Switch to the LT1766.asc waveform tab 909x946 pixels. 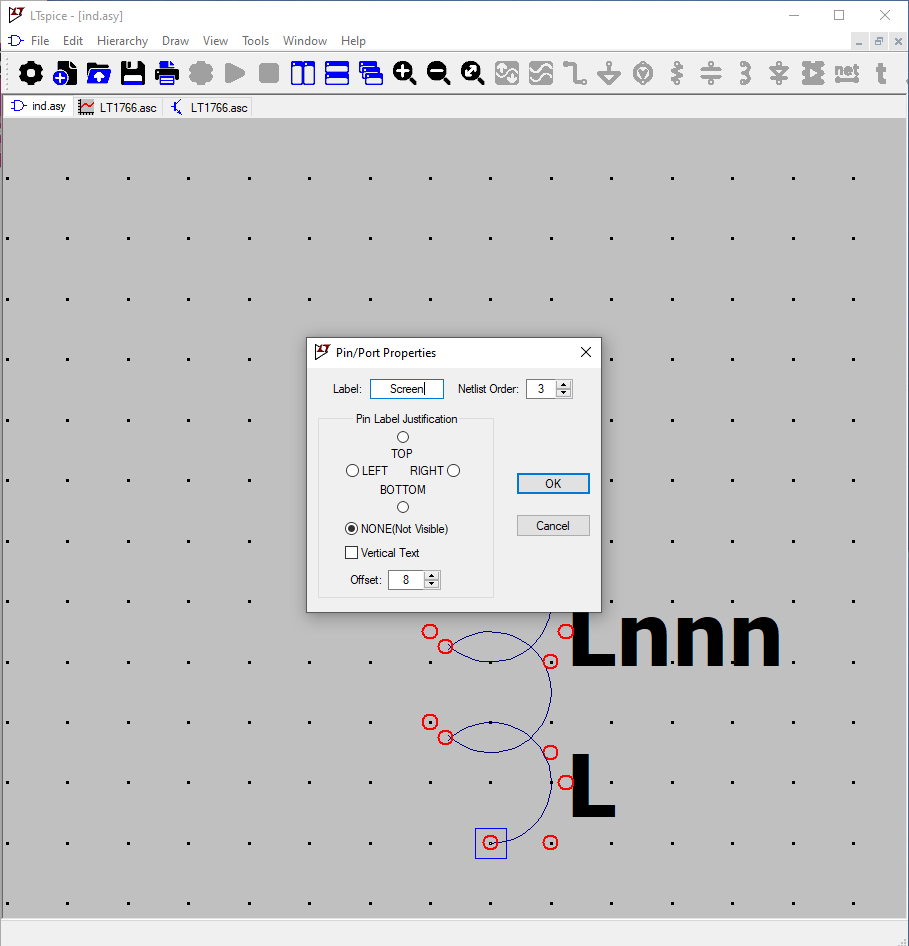tap(118, 107)
